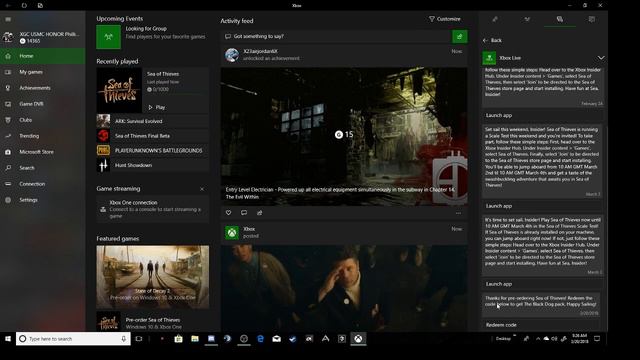Go to Home in the sidebar

click(x=42, y=56)
